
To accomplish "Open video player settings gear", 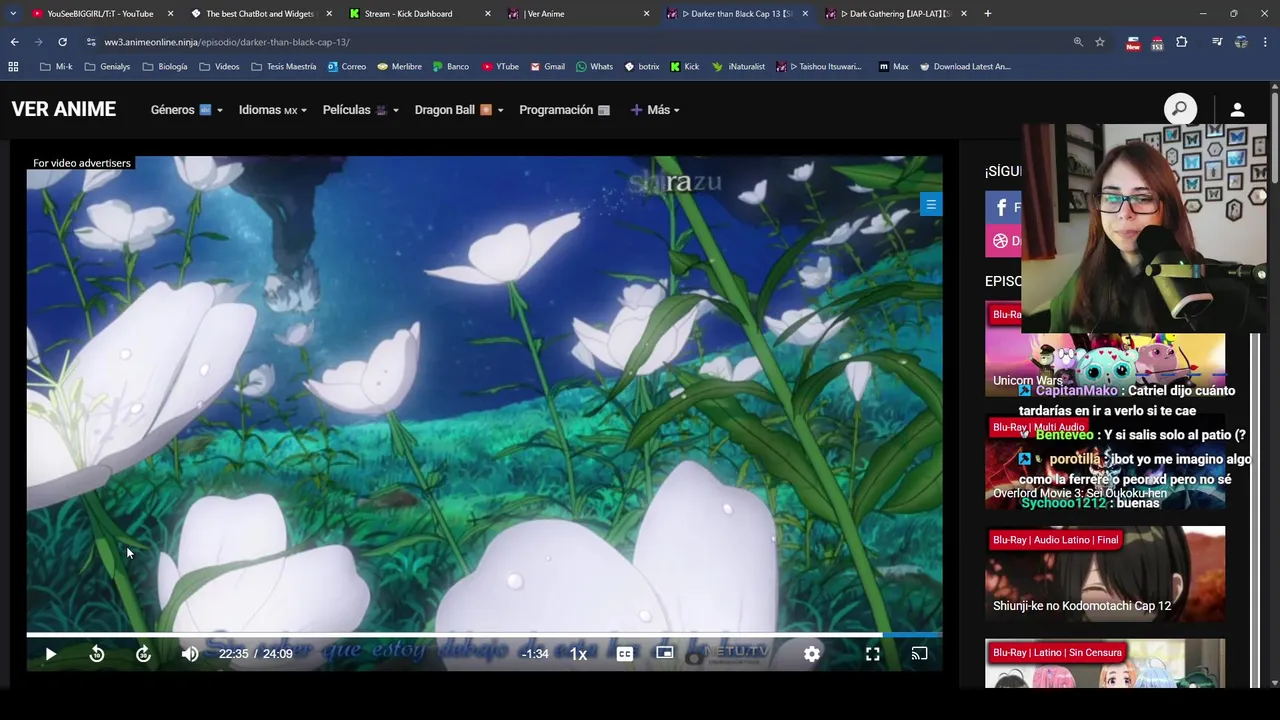I will pos(812,654).
